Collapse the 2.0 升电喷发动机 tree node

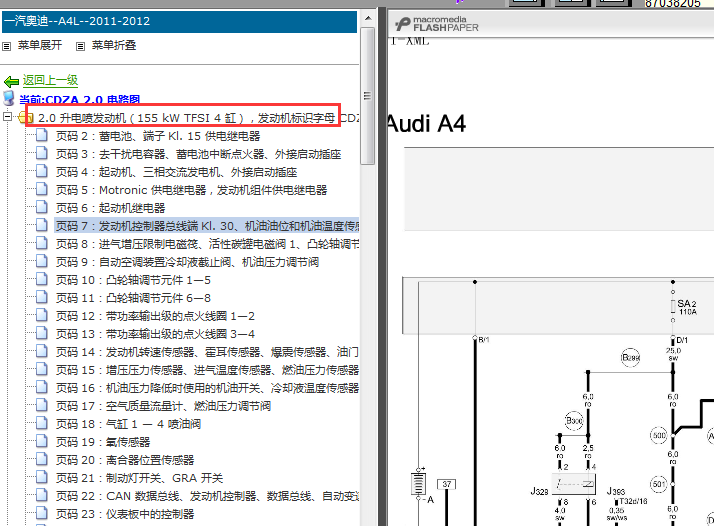point(7,117)
